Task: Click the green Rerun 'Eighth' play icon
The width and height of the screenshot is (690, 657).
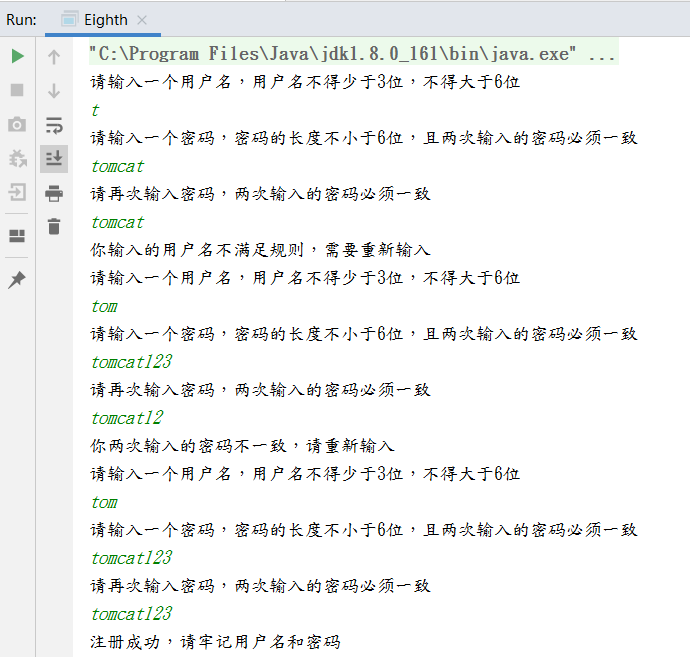Action: pyautogui.click(x=17, y=56)
